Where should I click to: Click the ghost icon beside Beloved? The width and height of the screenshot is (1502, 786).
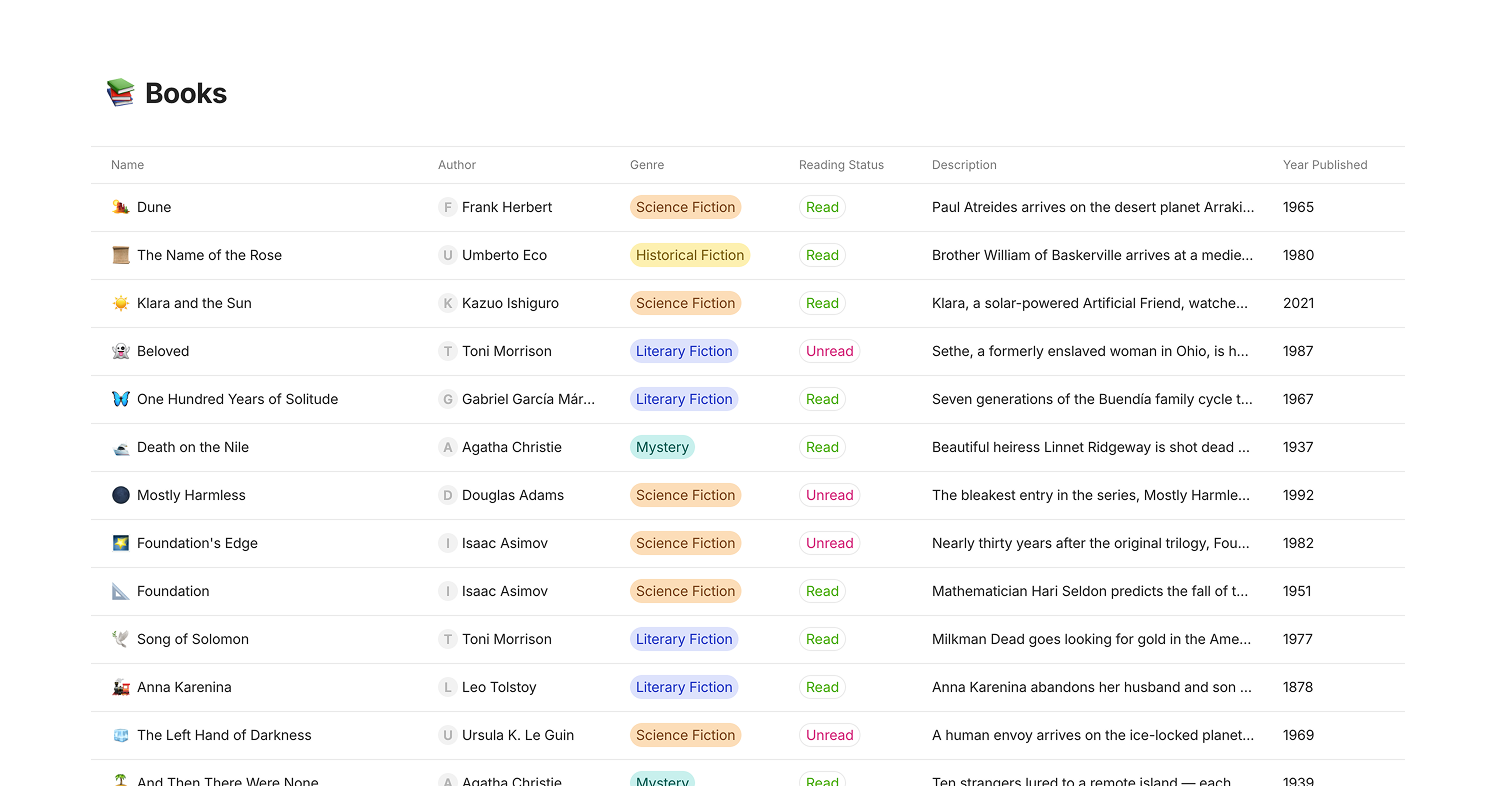point(121,351)
